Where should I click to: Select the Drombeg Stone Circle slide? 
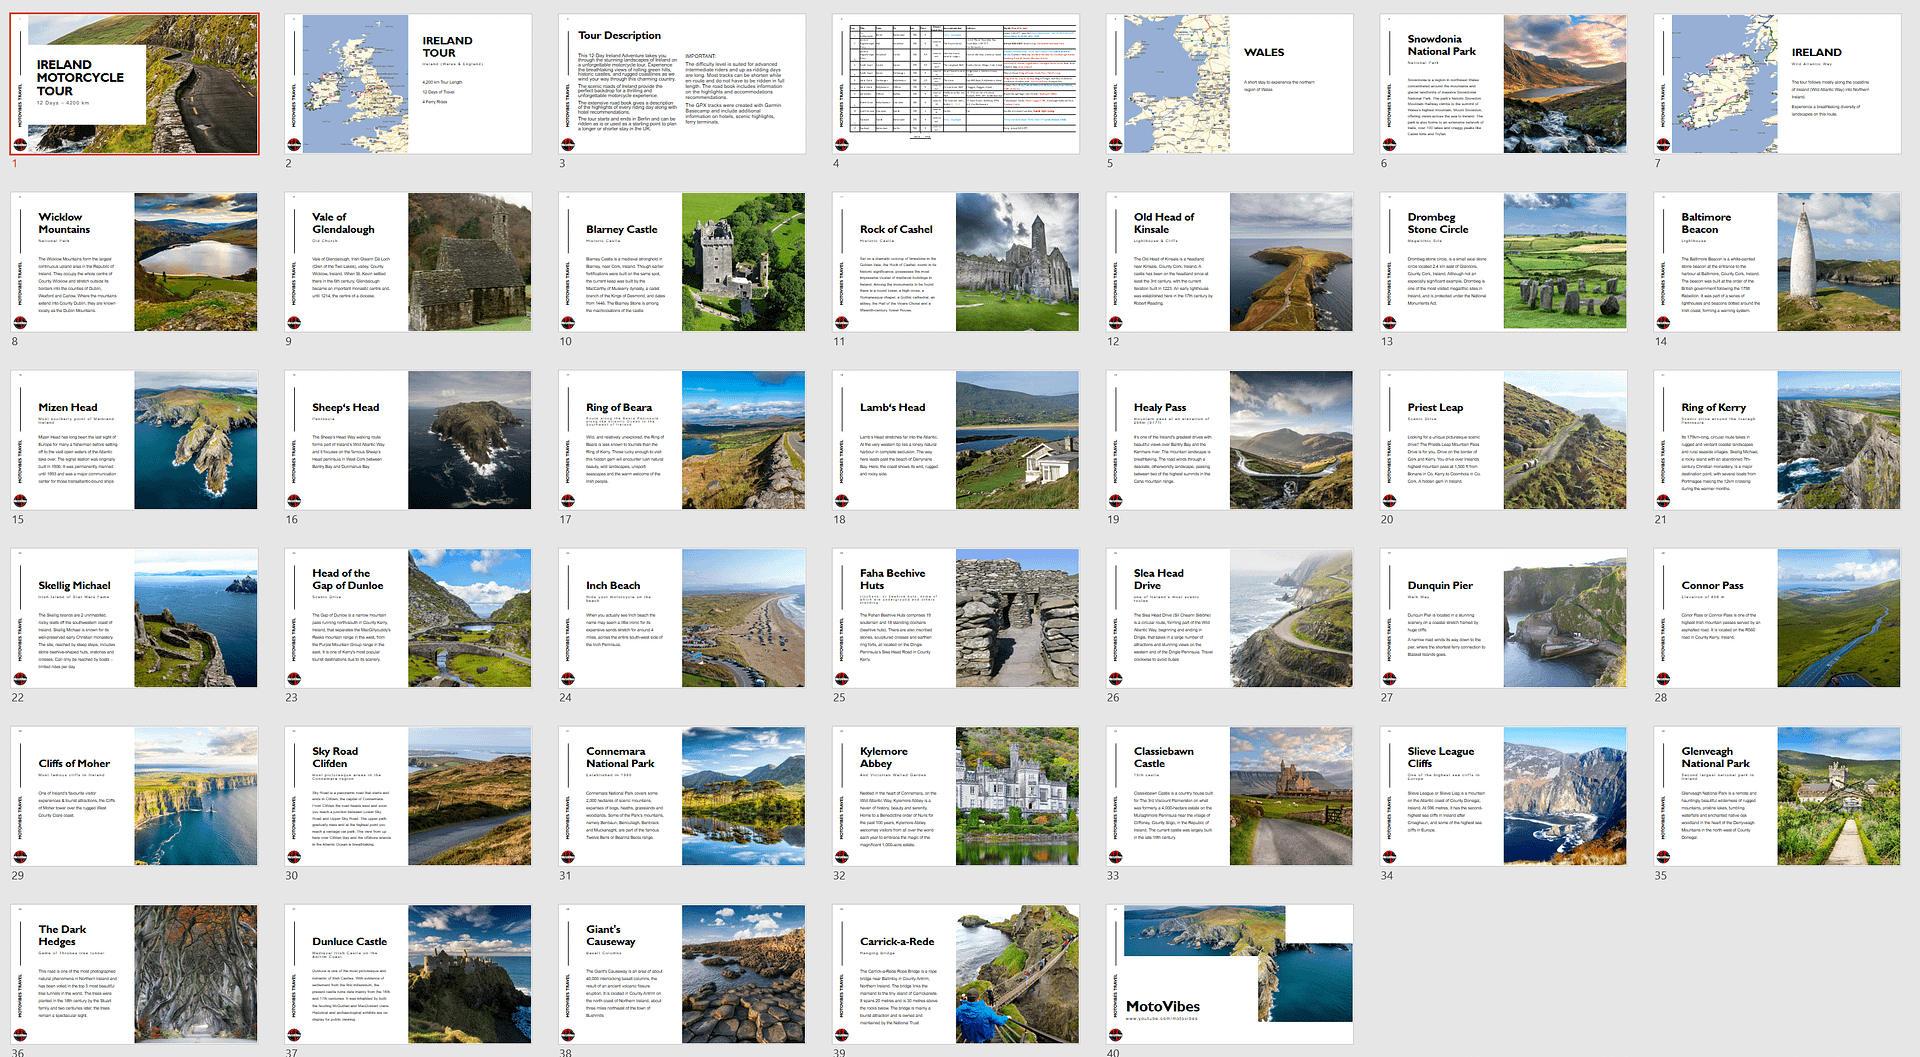(1503, 262)
